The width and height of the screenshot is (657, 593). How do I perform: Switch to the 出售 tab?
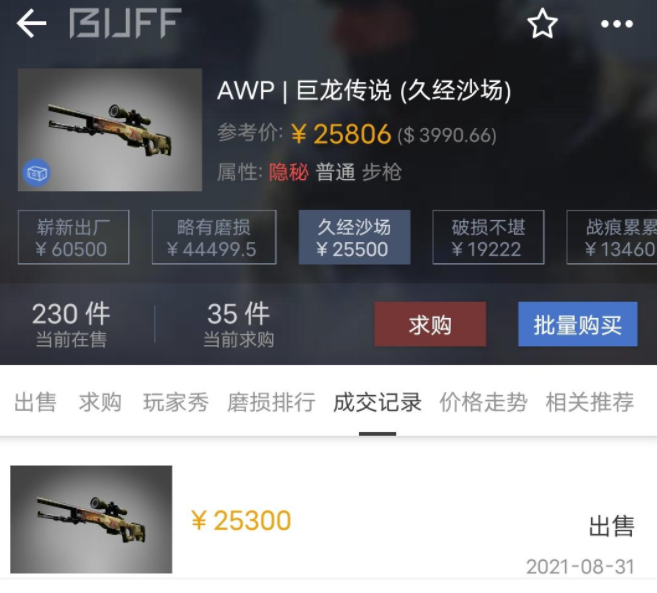pyautogui.click(x=35, y=402)
